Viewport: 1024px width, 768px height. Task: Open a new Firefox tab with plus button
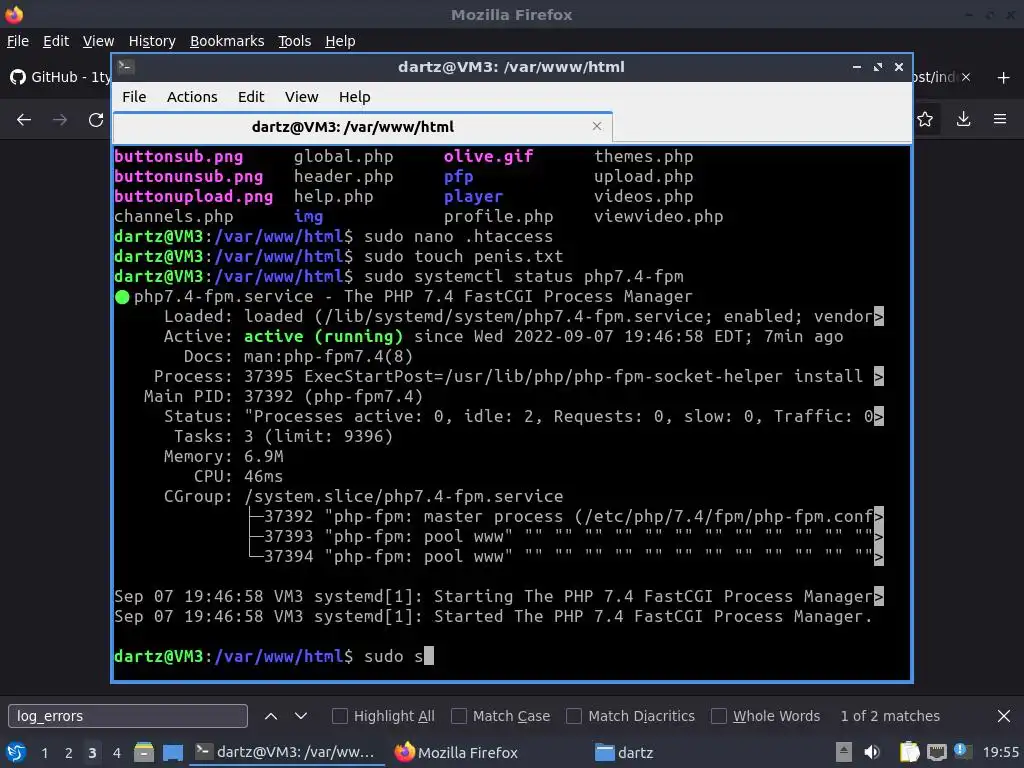click(1004, 78)
